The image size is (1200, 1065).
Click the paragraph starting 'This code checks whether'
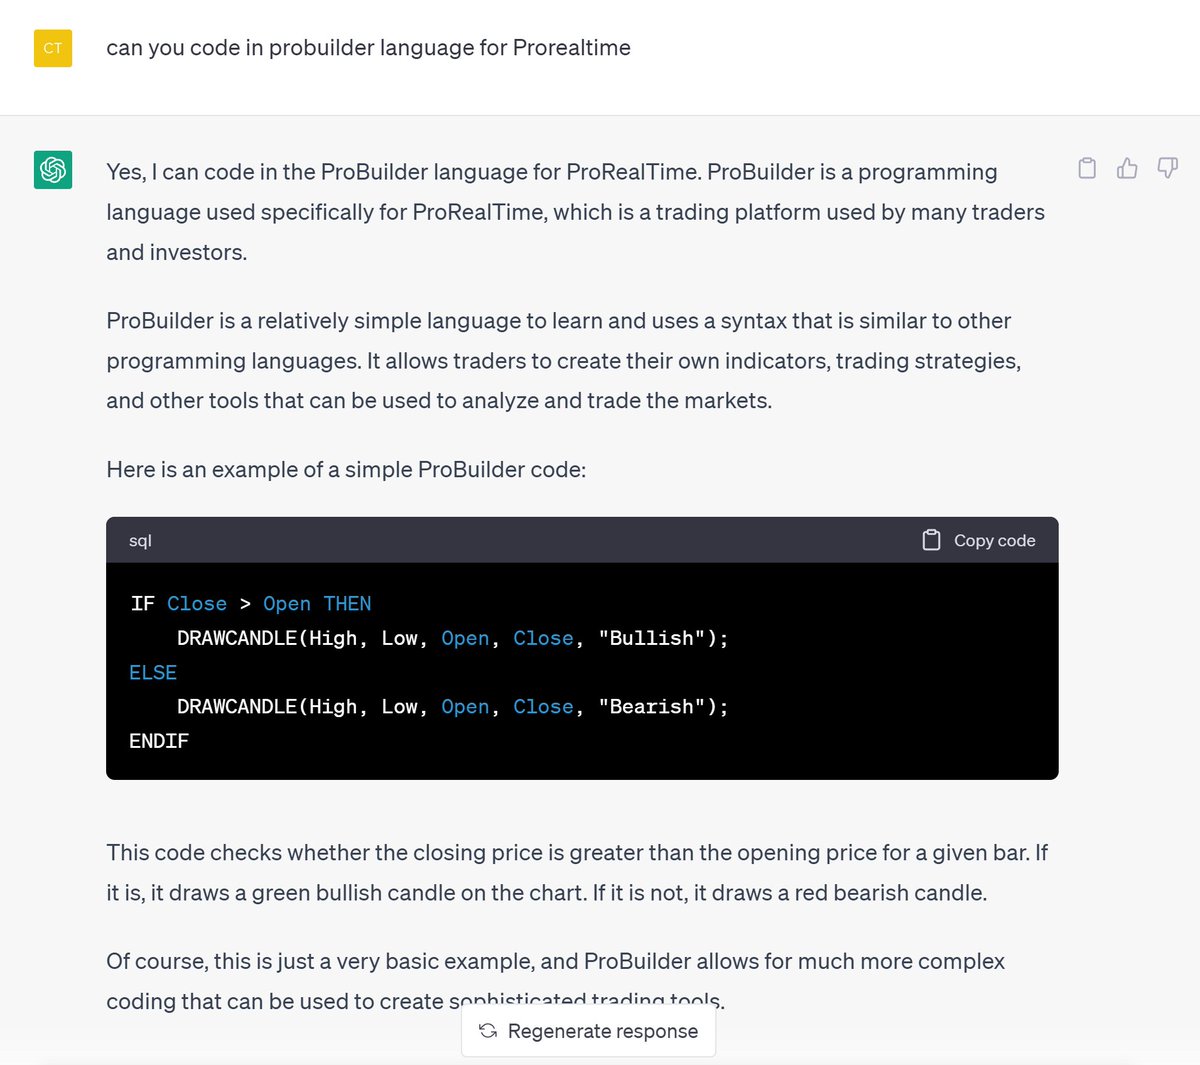[577, 873]
